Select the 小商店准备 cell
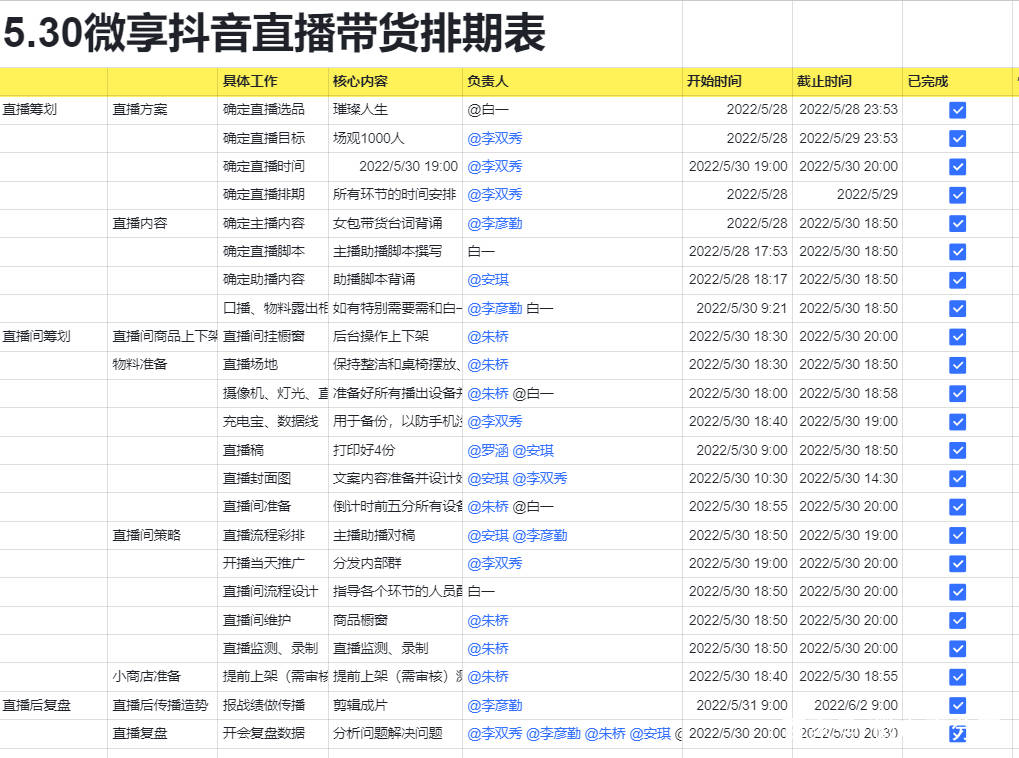The image size is (1019, 758). [x=162, y=677]
